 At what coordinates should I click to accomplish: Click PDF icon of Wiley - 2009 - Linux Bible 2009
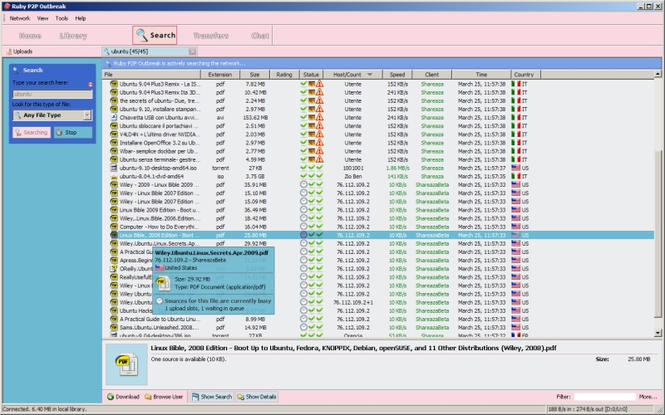click(x=114, y=185)
